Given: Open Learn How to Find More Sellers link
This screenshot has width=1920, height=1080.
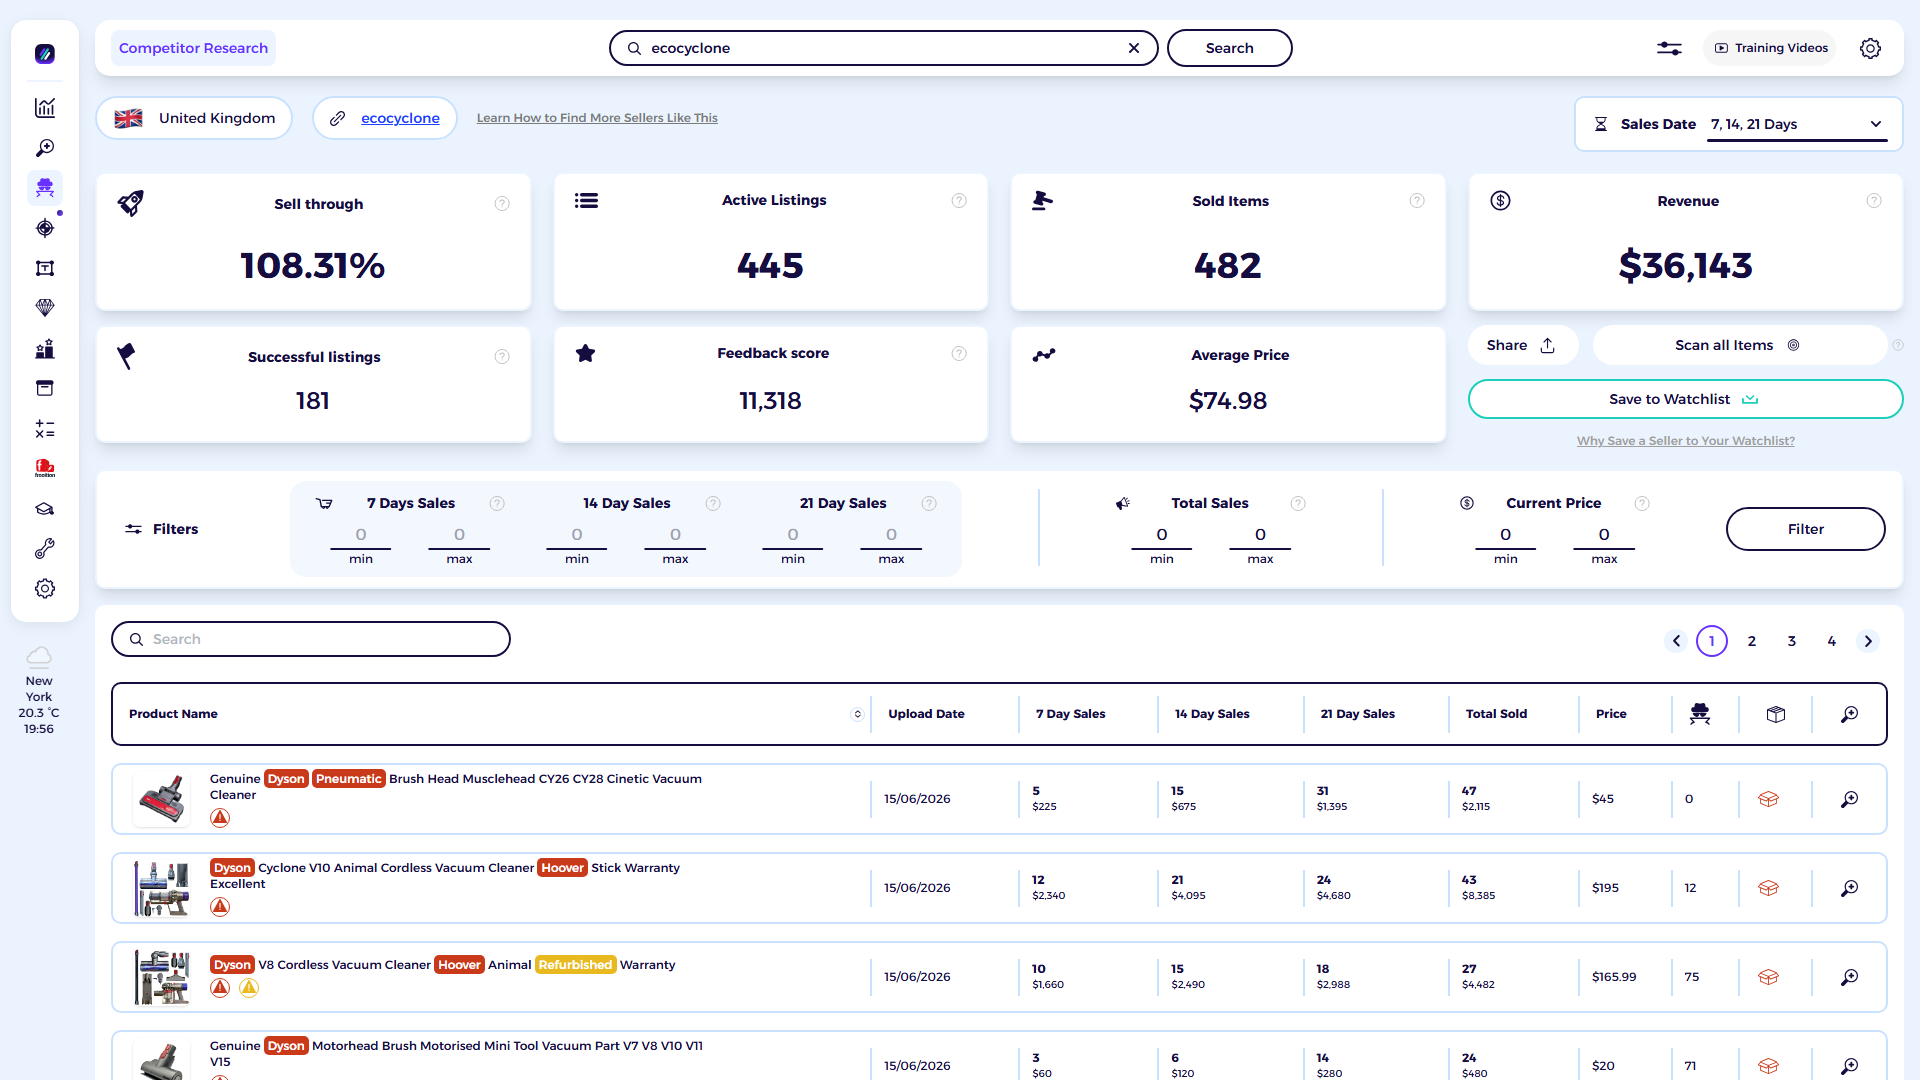Looking at the screenshot, I should click(x=597, y=118).
